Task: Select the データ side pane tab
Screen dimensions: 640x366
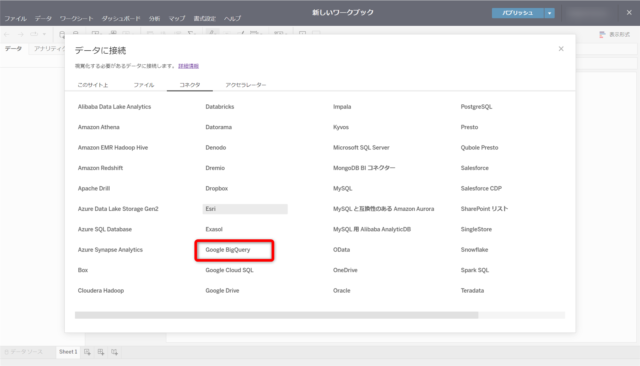Action: pyautogui.click(x=13, y=49)
